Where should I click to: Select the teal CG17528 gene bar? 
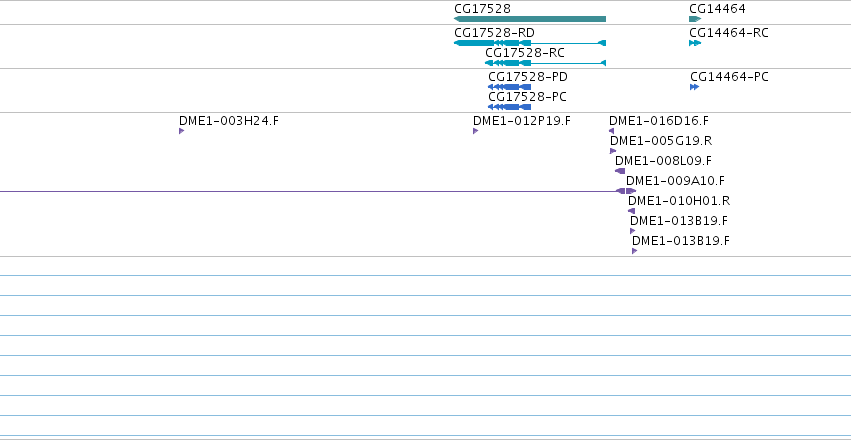click(x=530, y=19)
